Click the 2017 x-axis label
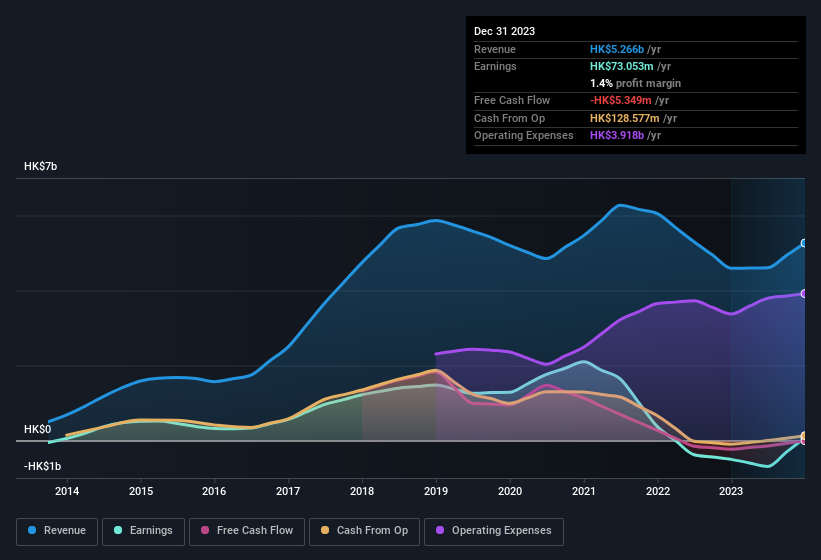The image size is (821, 560). point(288,491)
